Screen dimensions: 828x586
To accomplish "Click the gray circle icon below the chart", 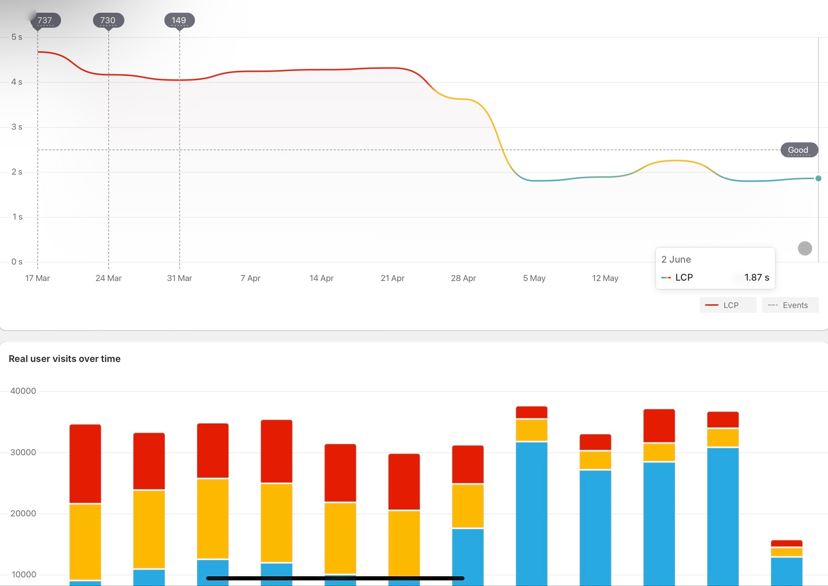I will (804, 247).
